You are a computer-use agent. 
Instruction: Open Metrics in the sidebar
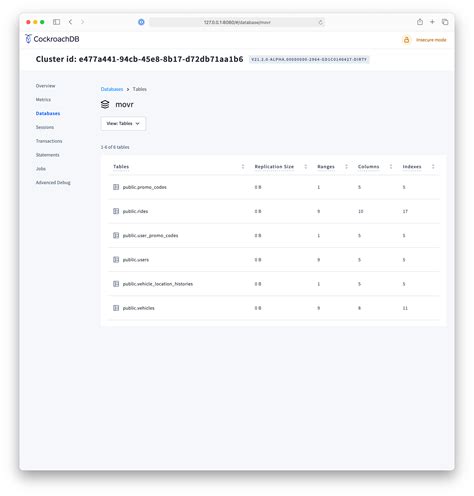click(43, 99)
